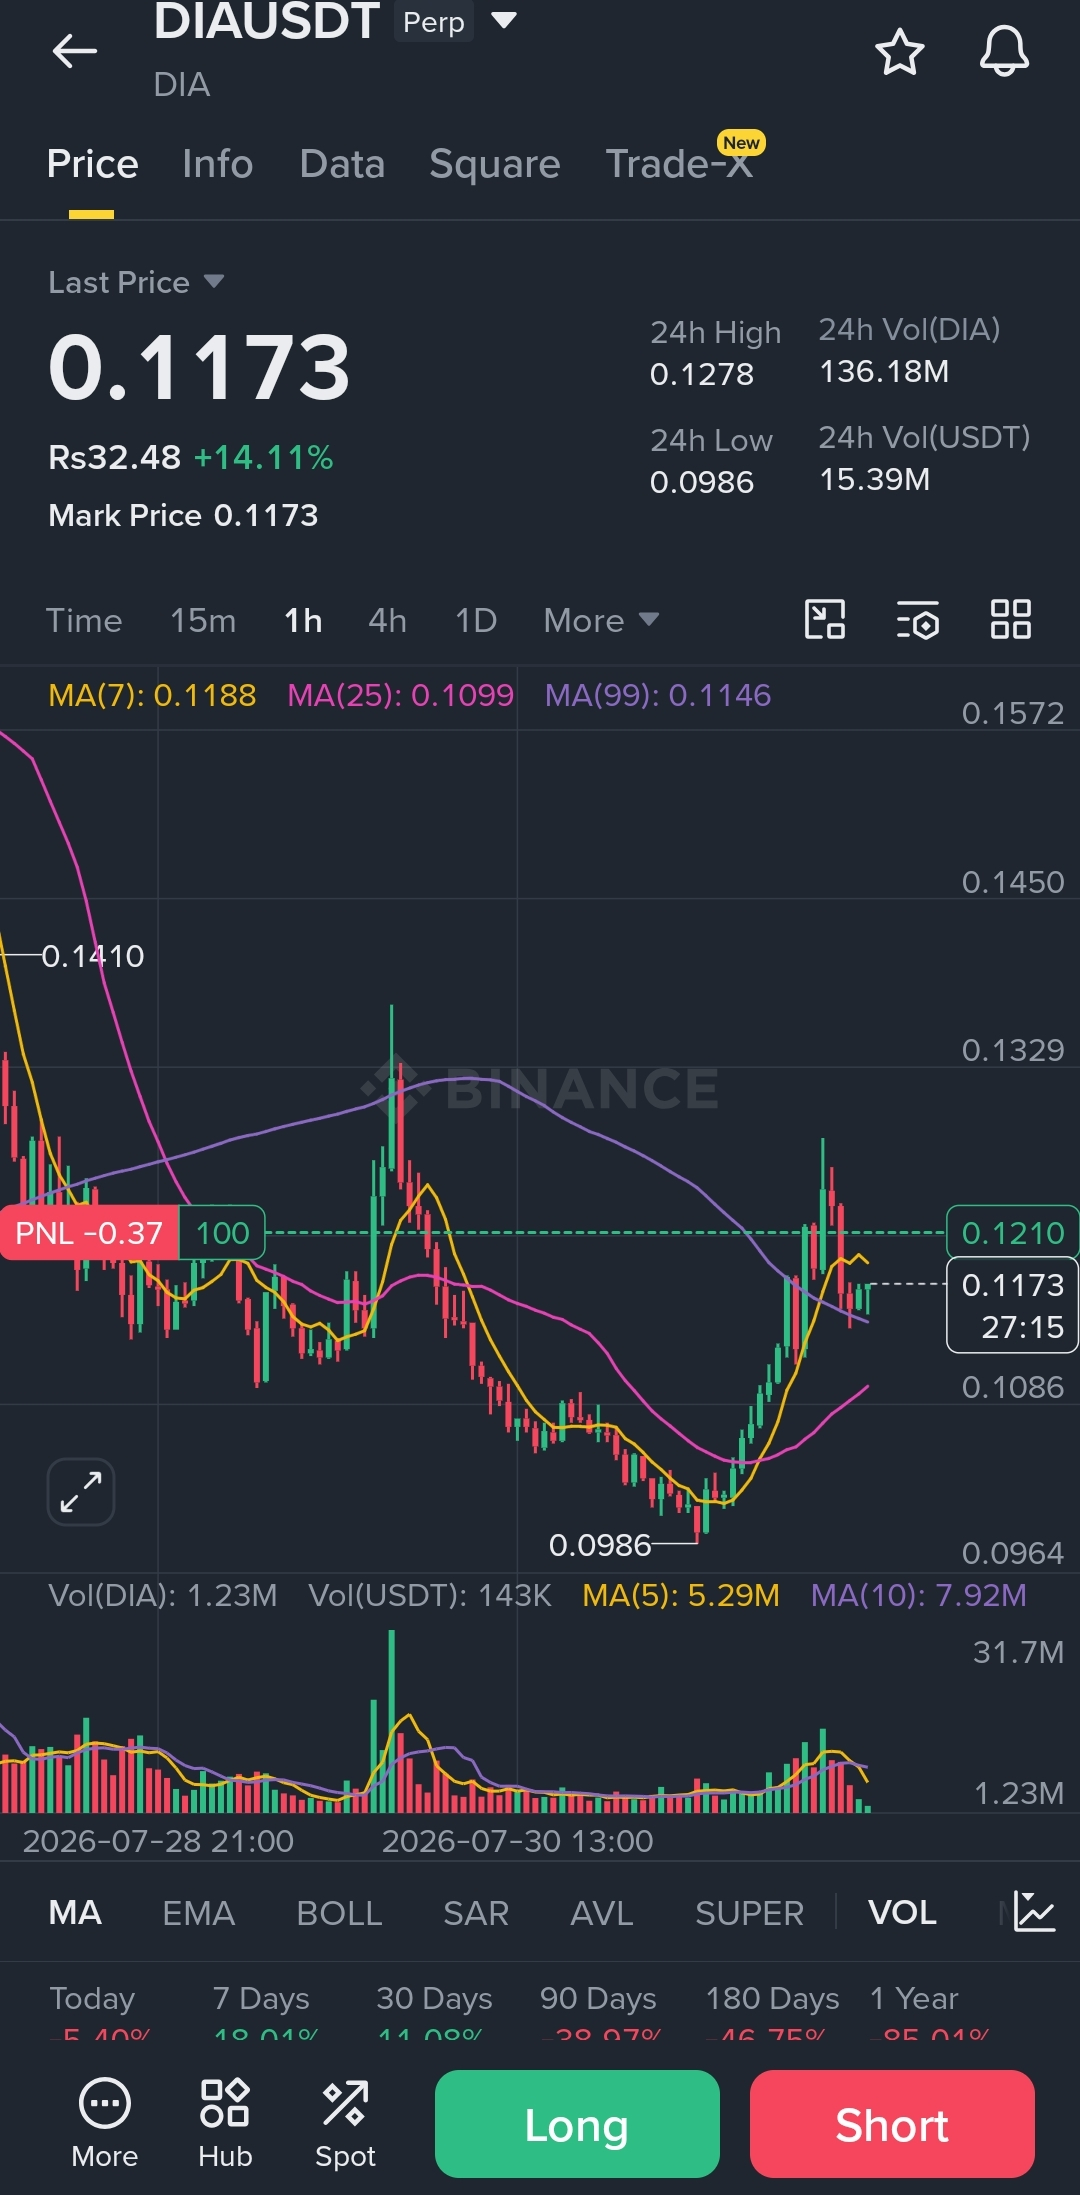This screenshot has height=2195, width=1080.
Task: Open the Trade-X tab
Action: click(x=680, y=164)
